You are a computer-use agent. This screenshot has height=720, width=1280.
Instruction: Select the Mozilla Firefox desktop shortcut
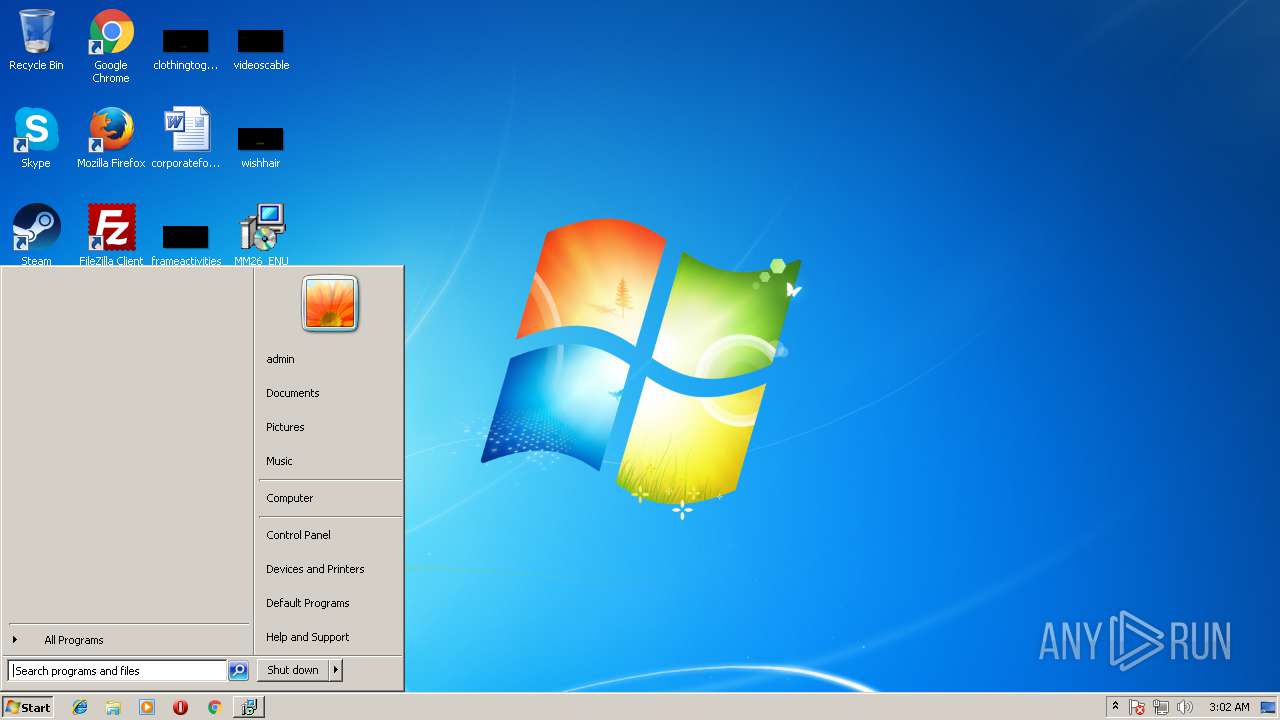[x=111, y=138]
